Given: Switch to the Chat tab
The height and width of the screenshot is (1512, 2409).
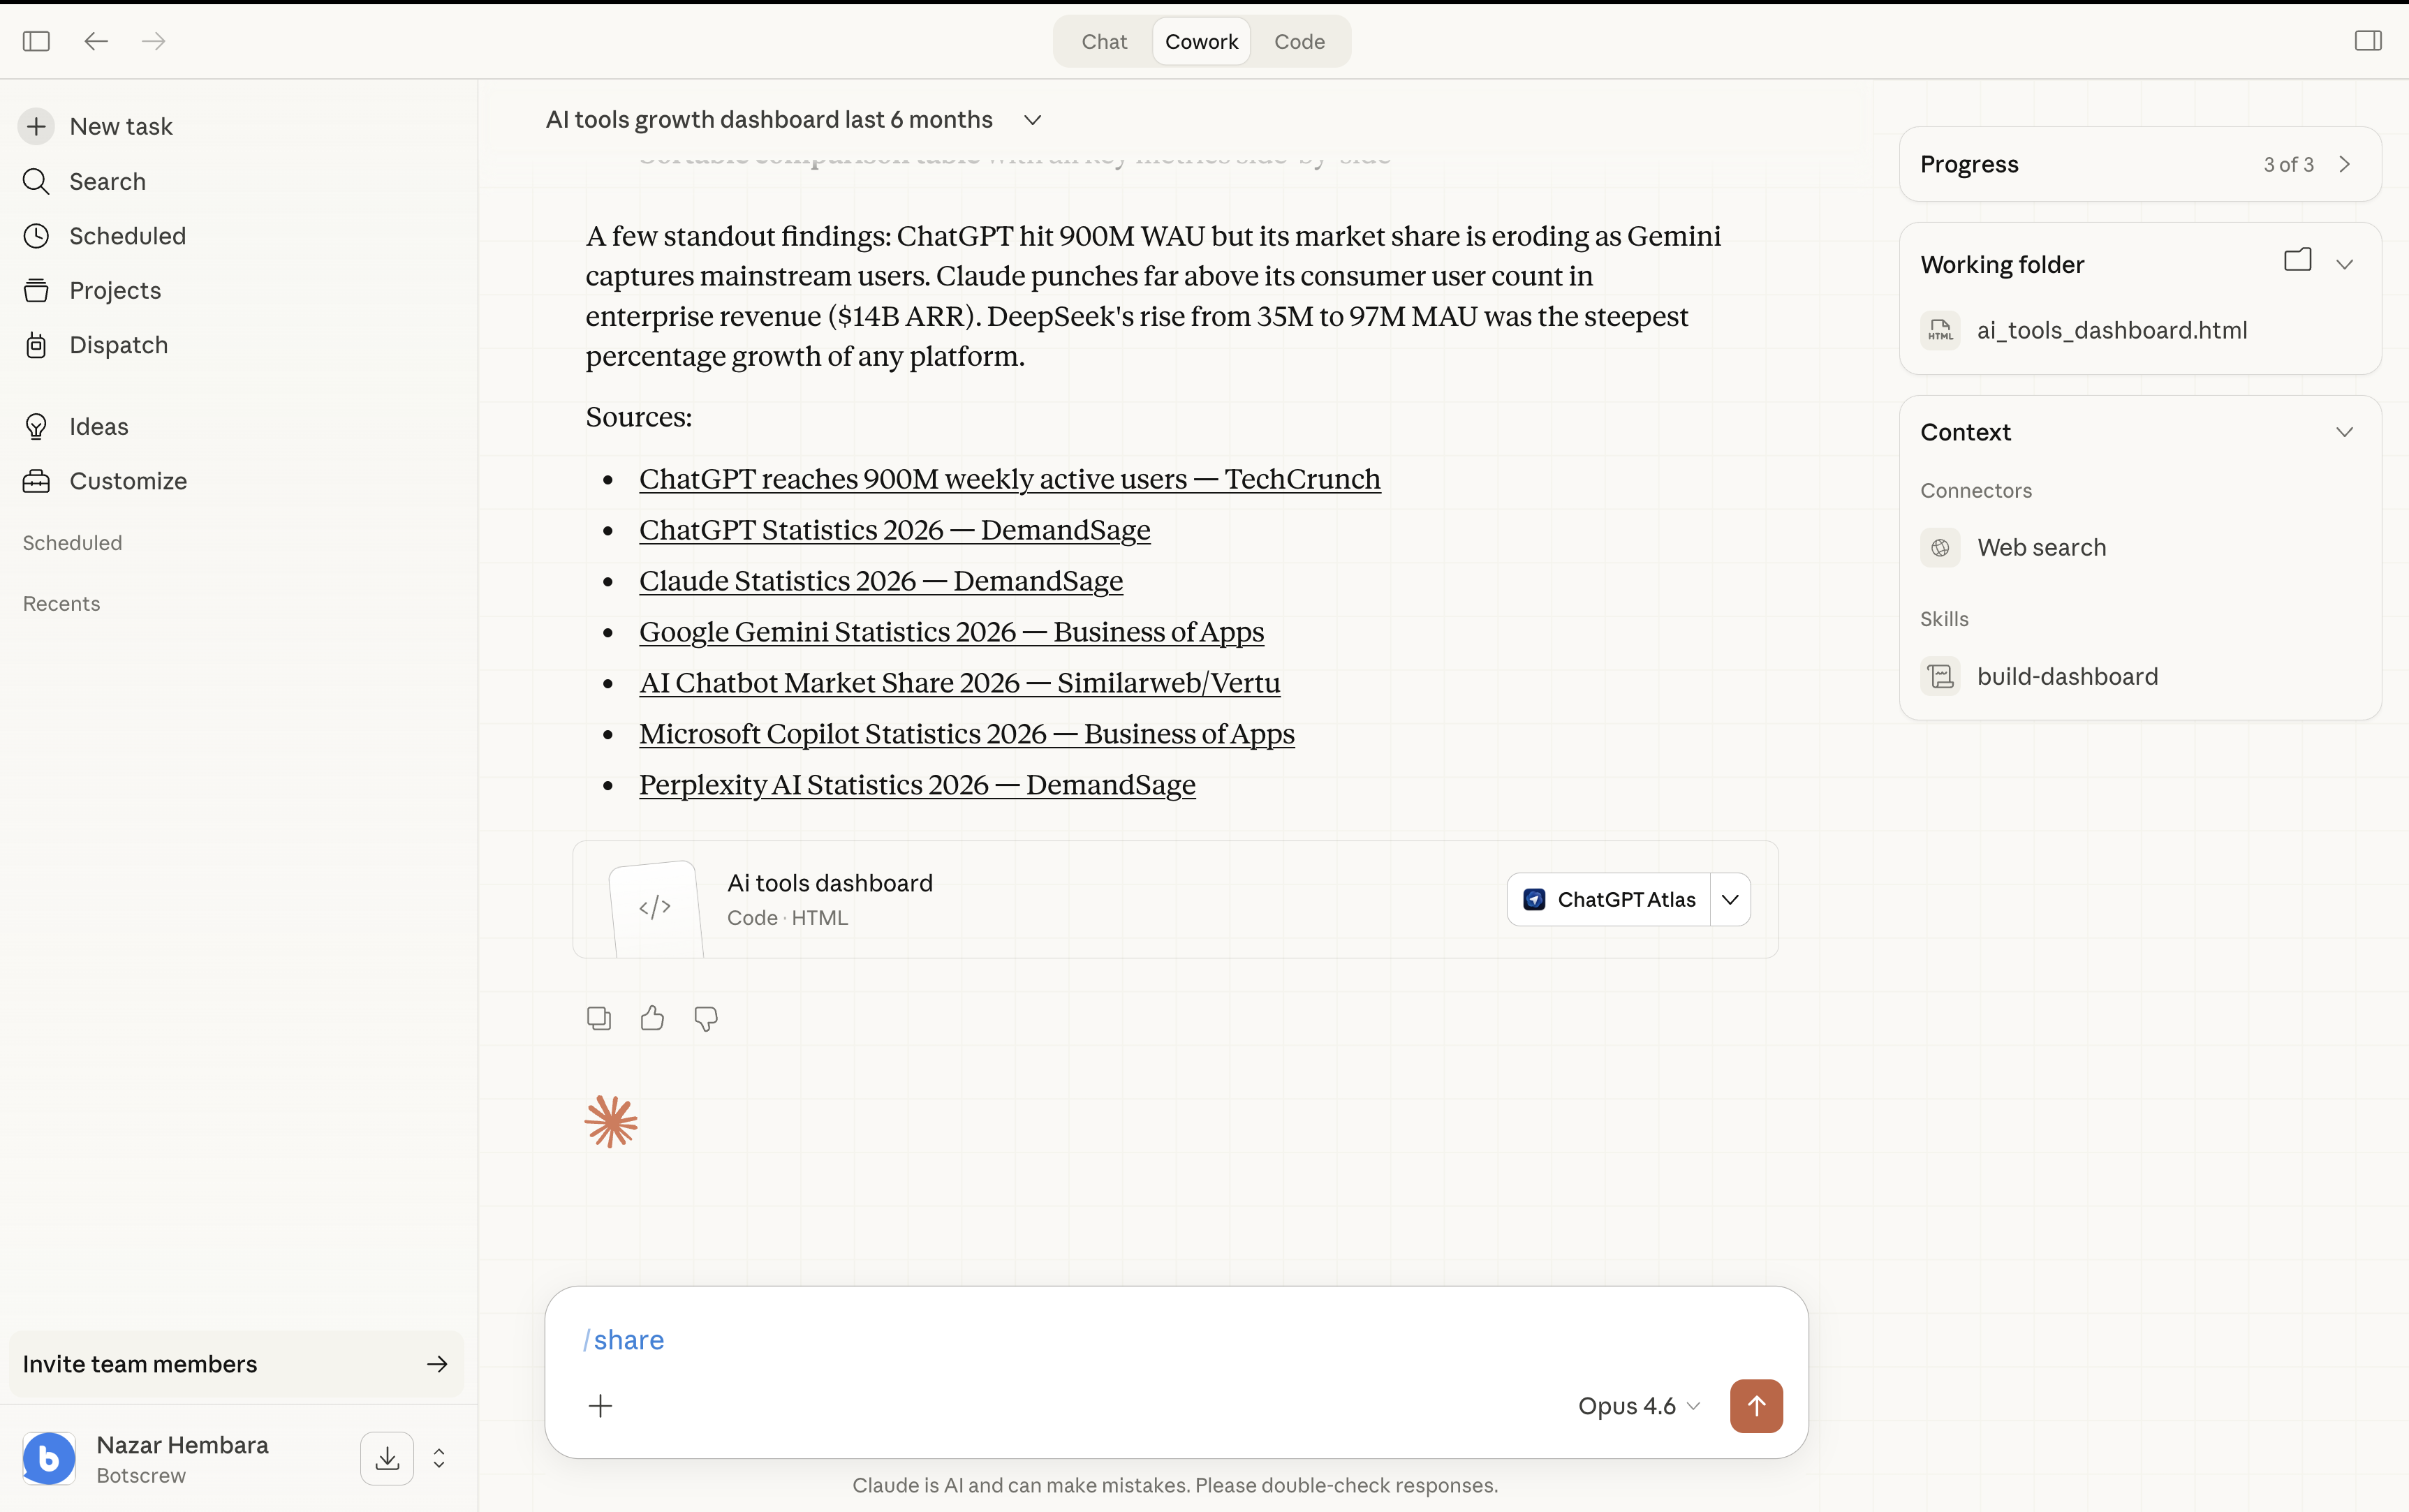Looking at the screenshot, I should click(x=1103, y=42).
